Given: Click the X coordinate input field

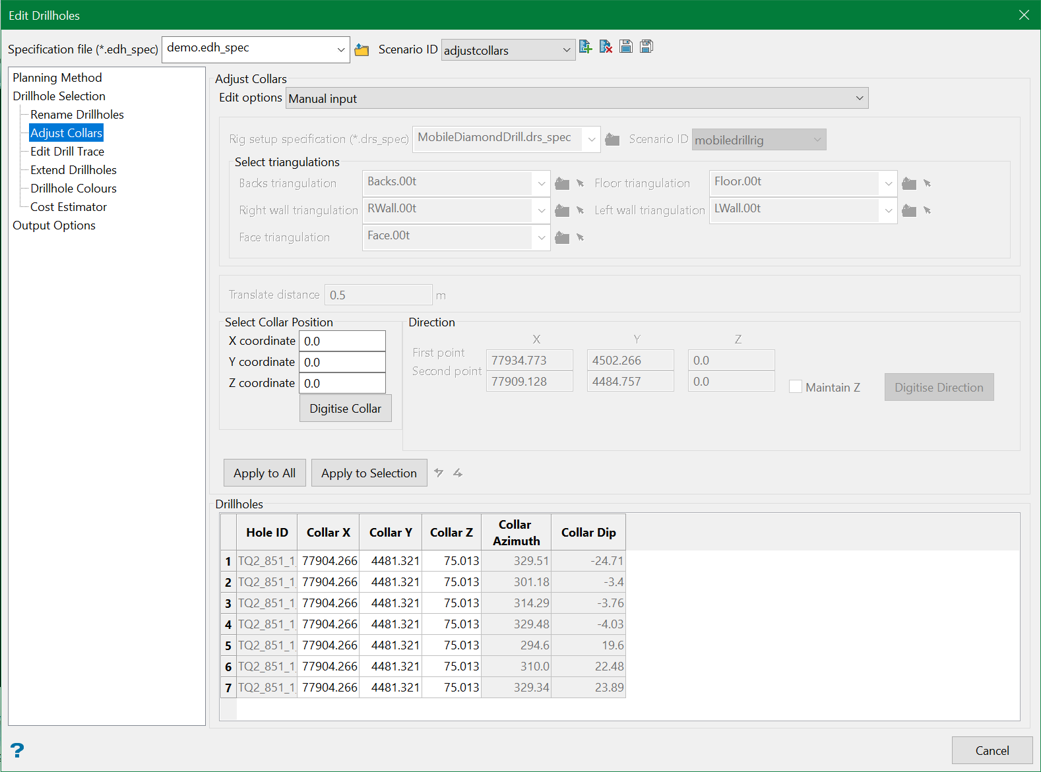Looking at the screenshot, I should point(342,341).
